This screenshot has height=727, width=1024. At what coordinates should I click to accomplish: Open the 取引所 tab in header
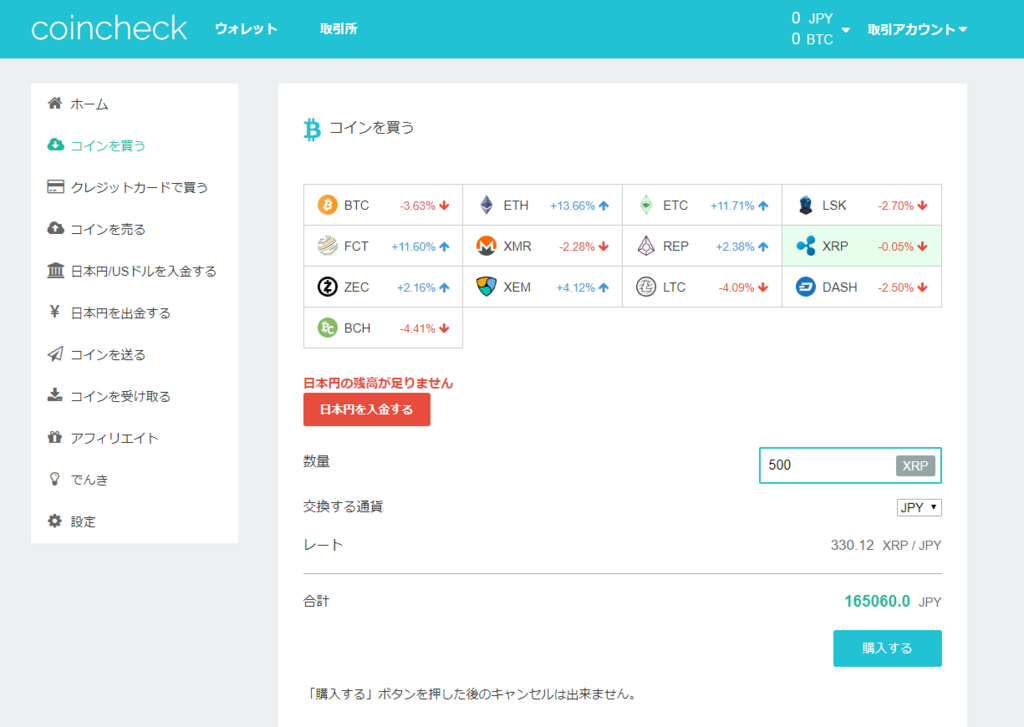338,29
